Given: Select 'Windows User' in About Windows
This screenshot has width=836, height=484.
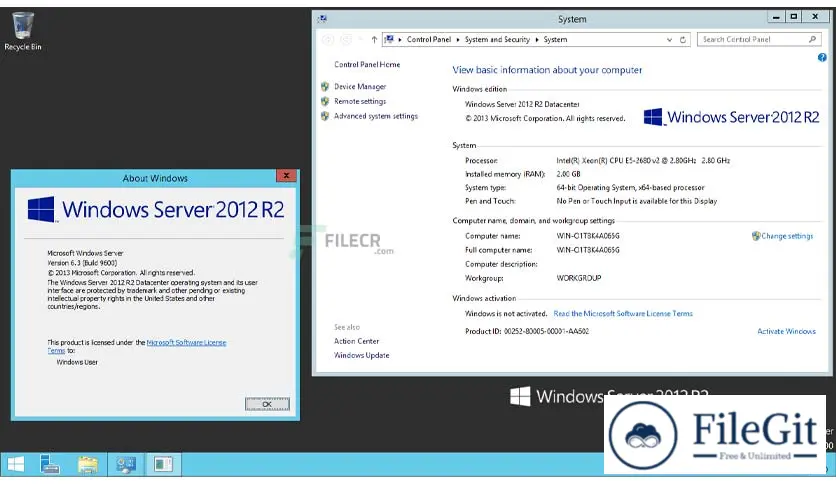Looking at the screenshot, I should (x=77, y=362).
